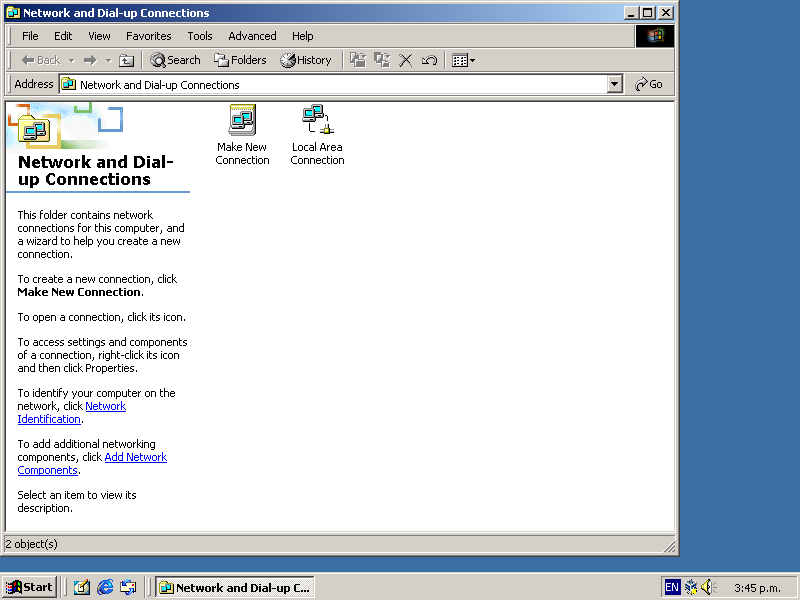Open the Search pane from the toolbar
The height and width of the screenshot is (600, 800).
coord(175,60)
